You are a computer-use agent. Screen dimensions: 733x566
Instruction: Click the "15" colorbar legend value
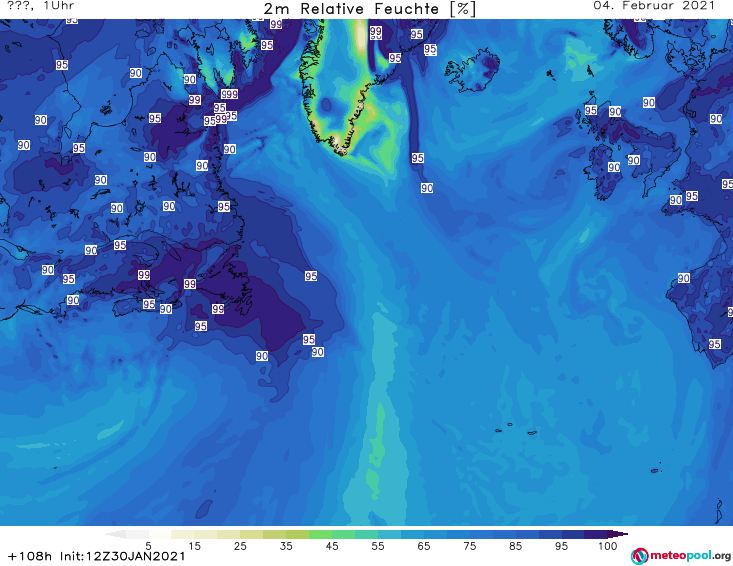point(194,545)
